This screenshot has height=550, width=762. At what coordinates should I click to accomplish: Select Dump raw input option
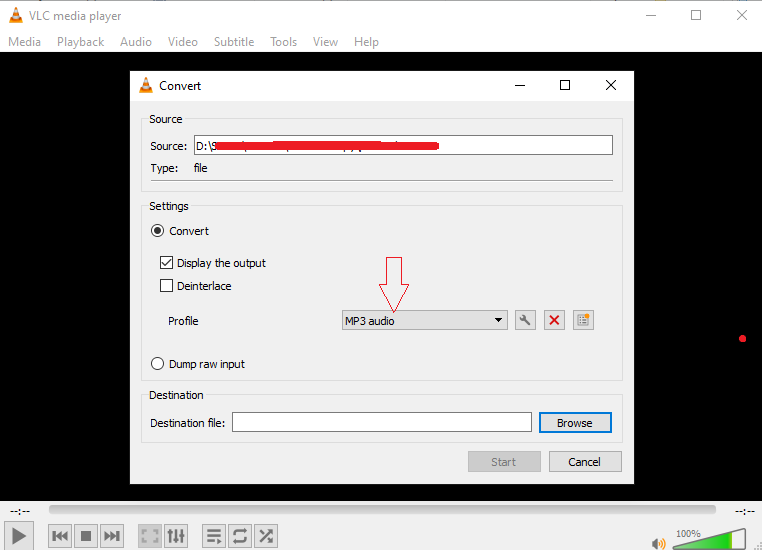point(157,364)
